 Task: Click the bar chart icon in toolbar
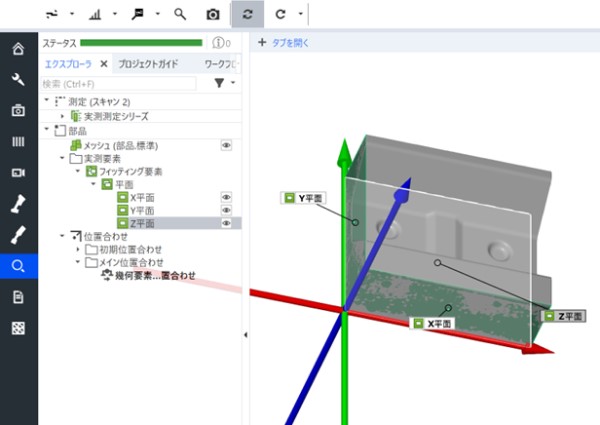pyautogui.click(x=96, y=15)
